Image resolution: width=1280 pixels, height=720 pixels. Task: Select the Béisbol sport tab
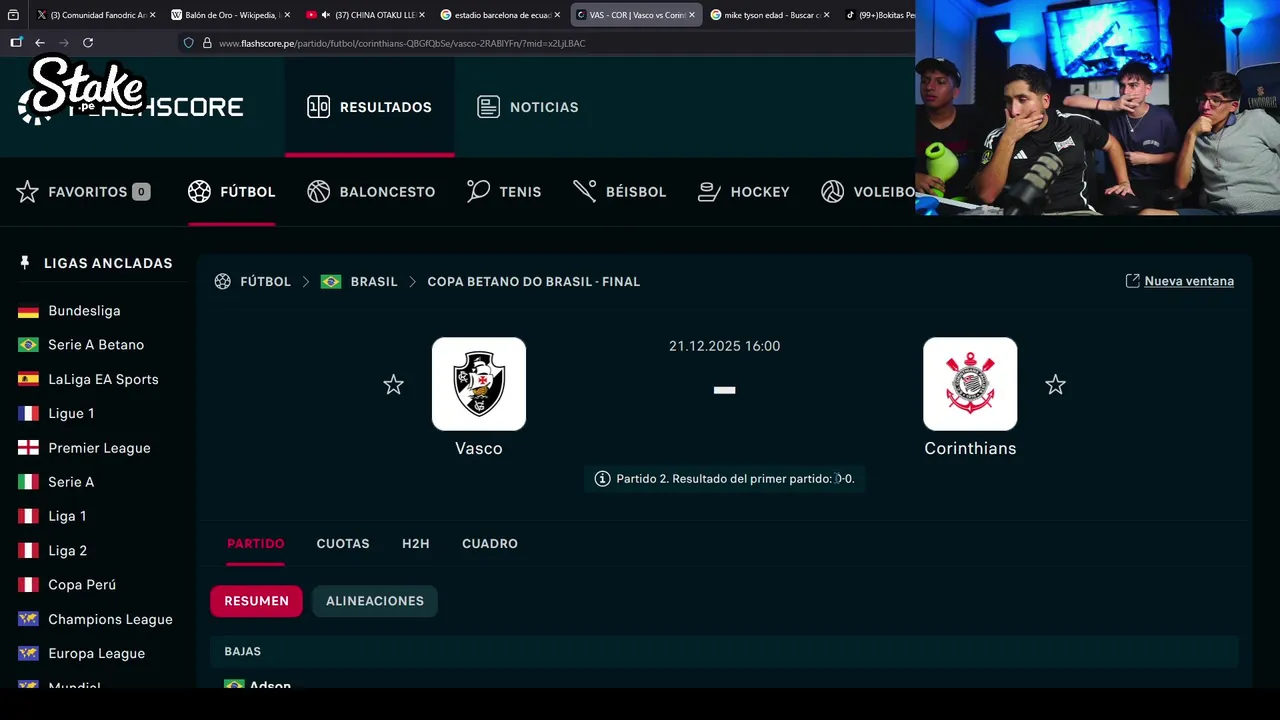pyautogui.click(x=619, y=192)
